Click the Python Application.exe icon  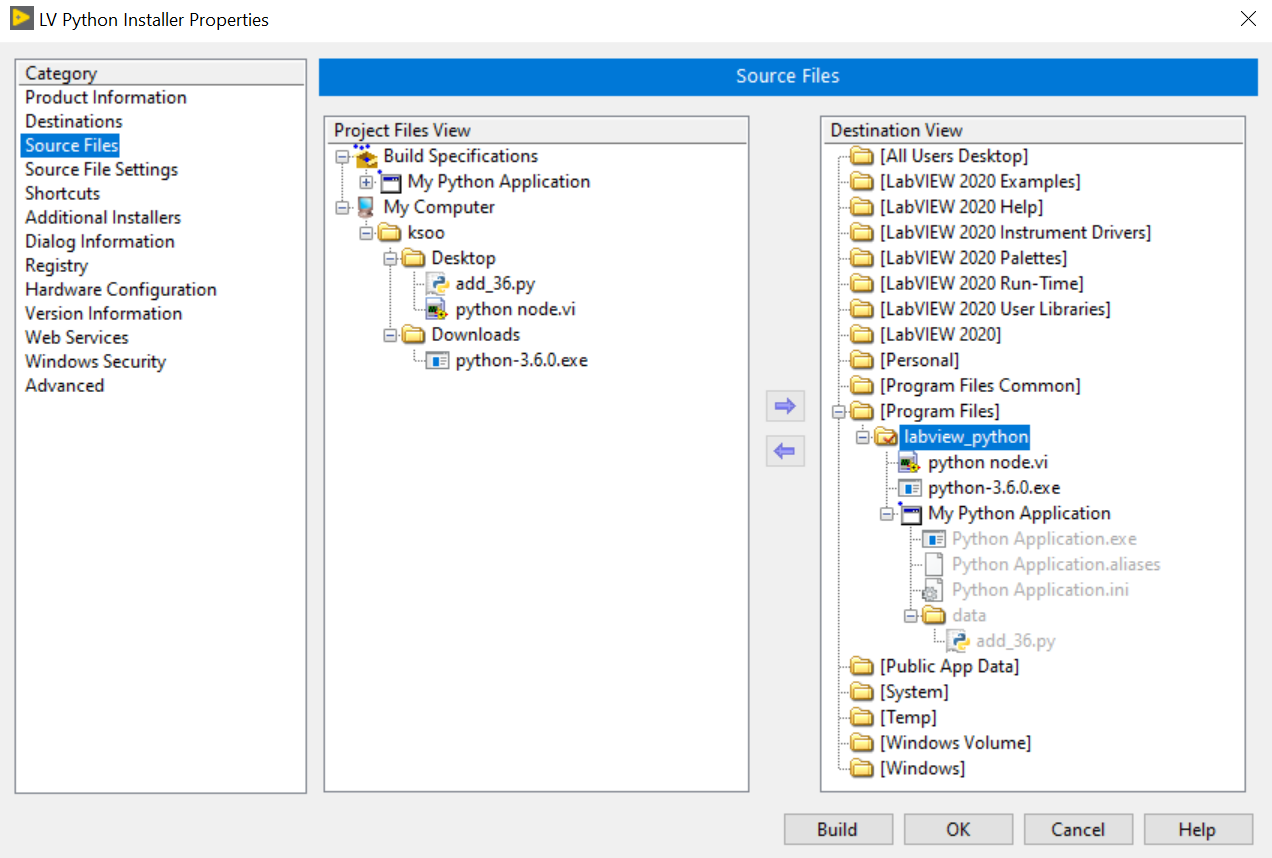pyautogui.click(x=933, y=539)
